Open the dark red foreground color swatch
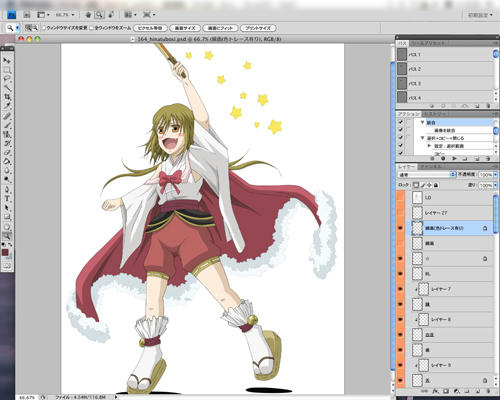500x400 pixels. click(5, 252)
